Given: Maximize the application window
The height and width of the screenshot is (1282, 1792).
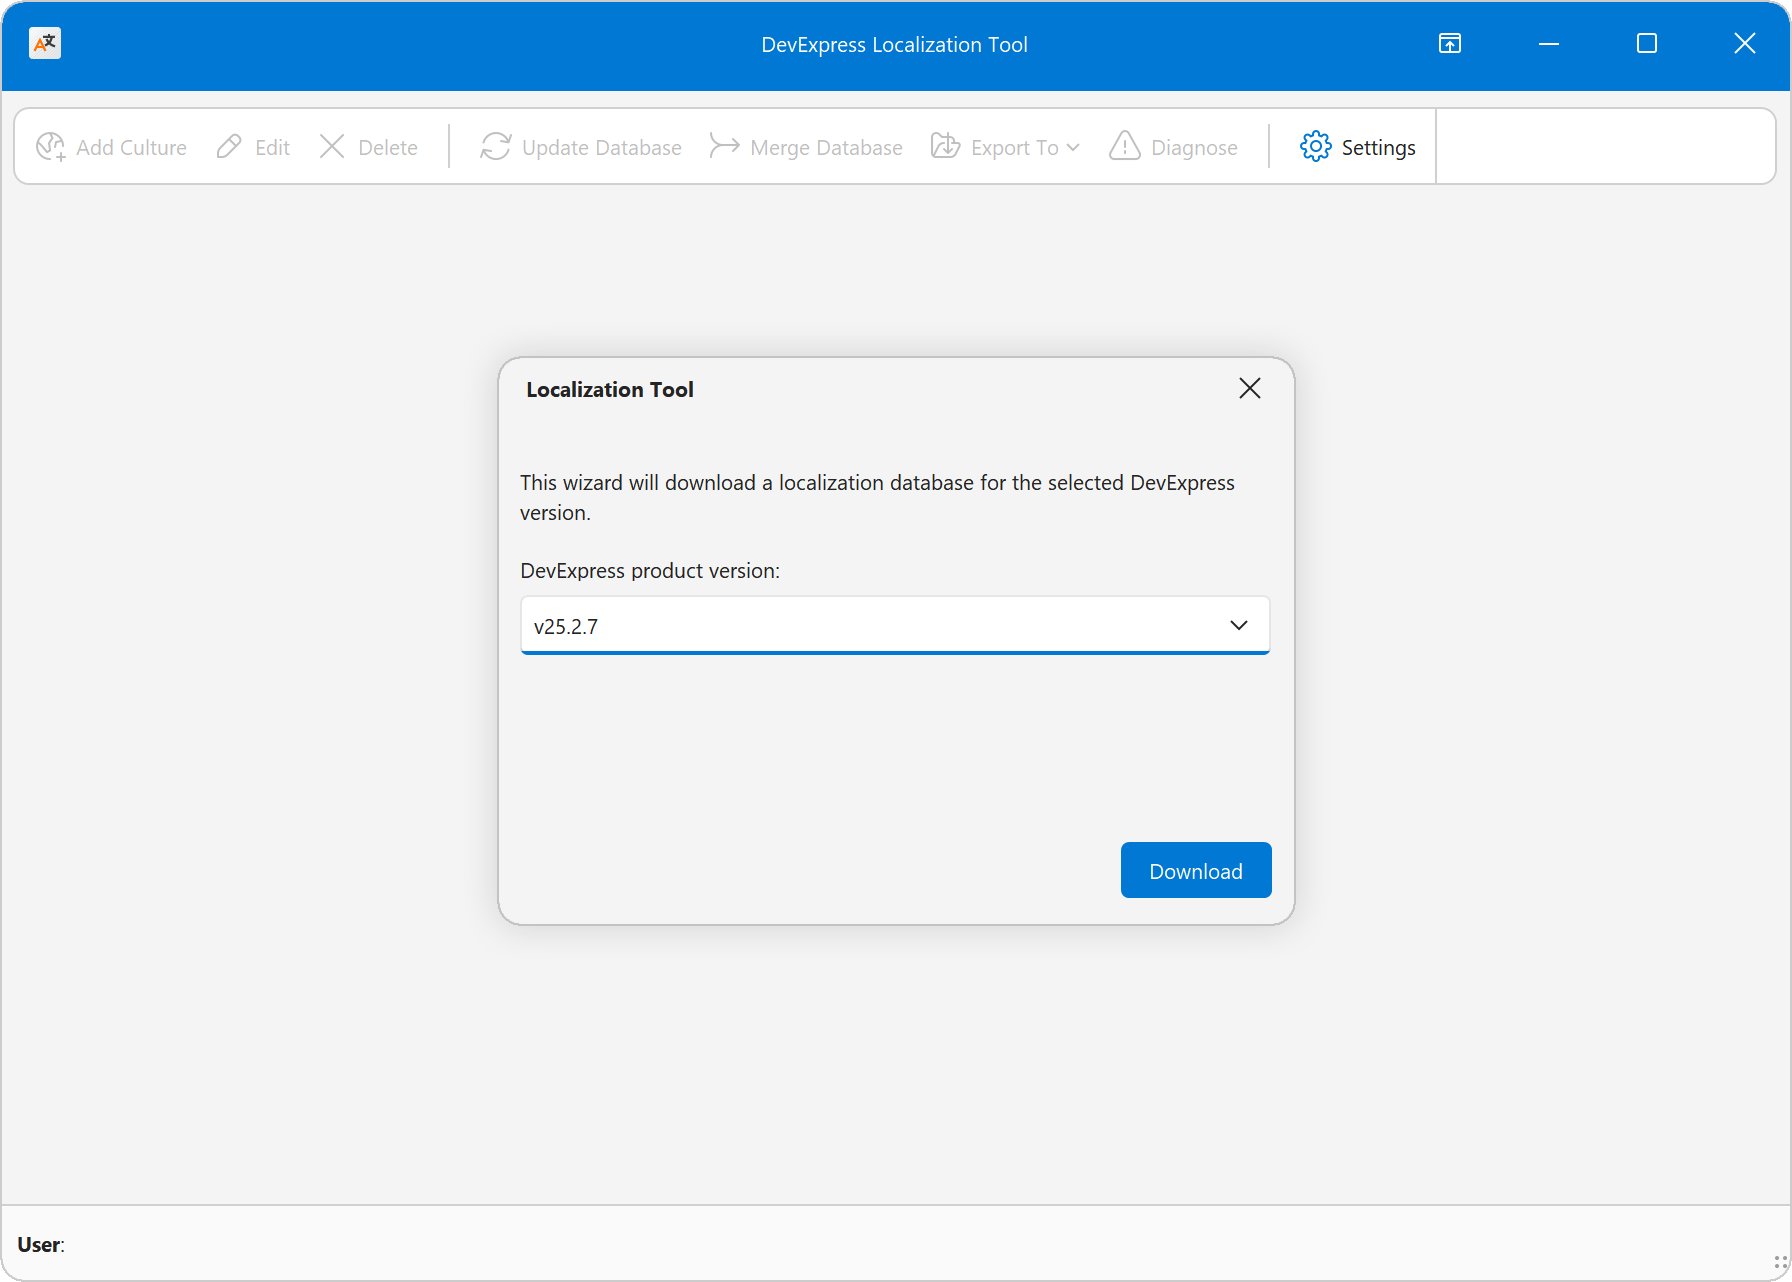Looking at the screenshot, I should [1647, 44].
